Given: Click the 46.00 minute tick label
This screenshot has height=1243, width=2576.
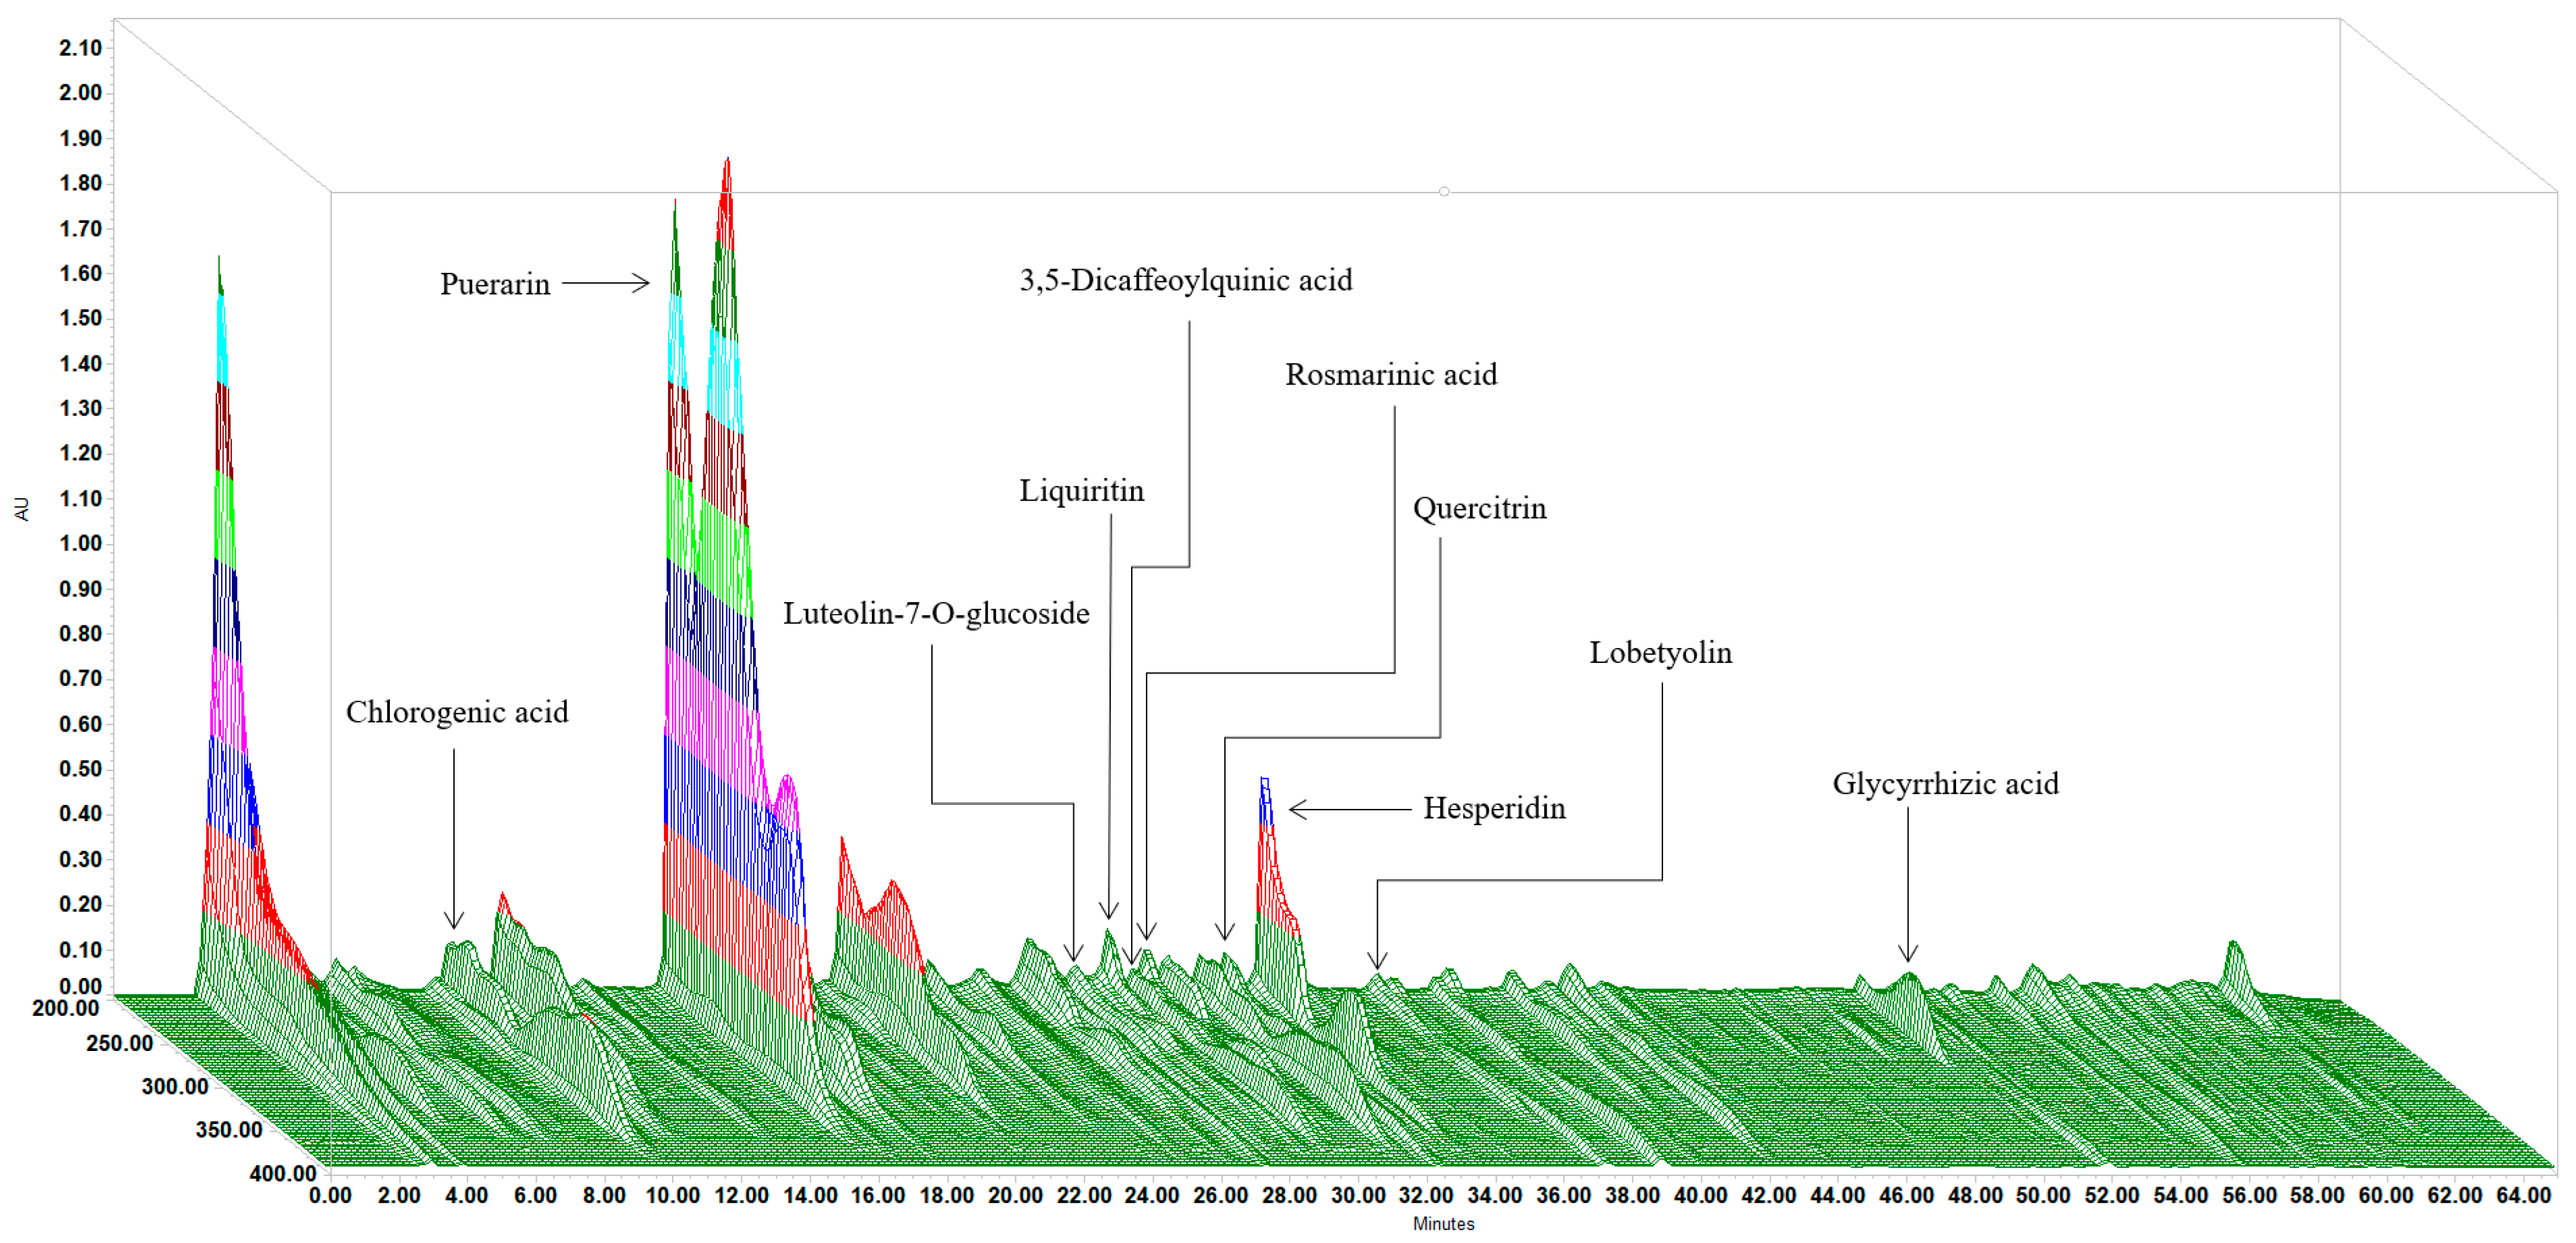Looking at the screenshot, I should pos(1906,1195).
